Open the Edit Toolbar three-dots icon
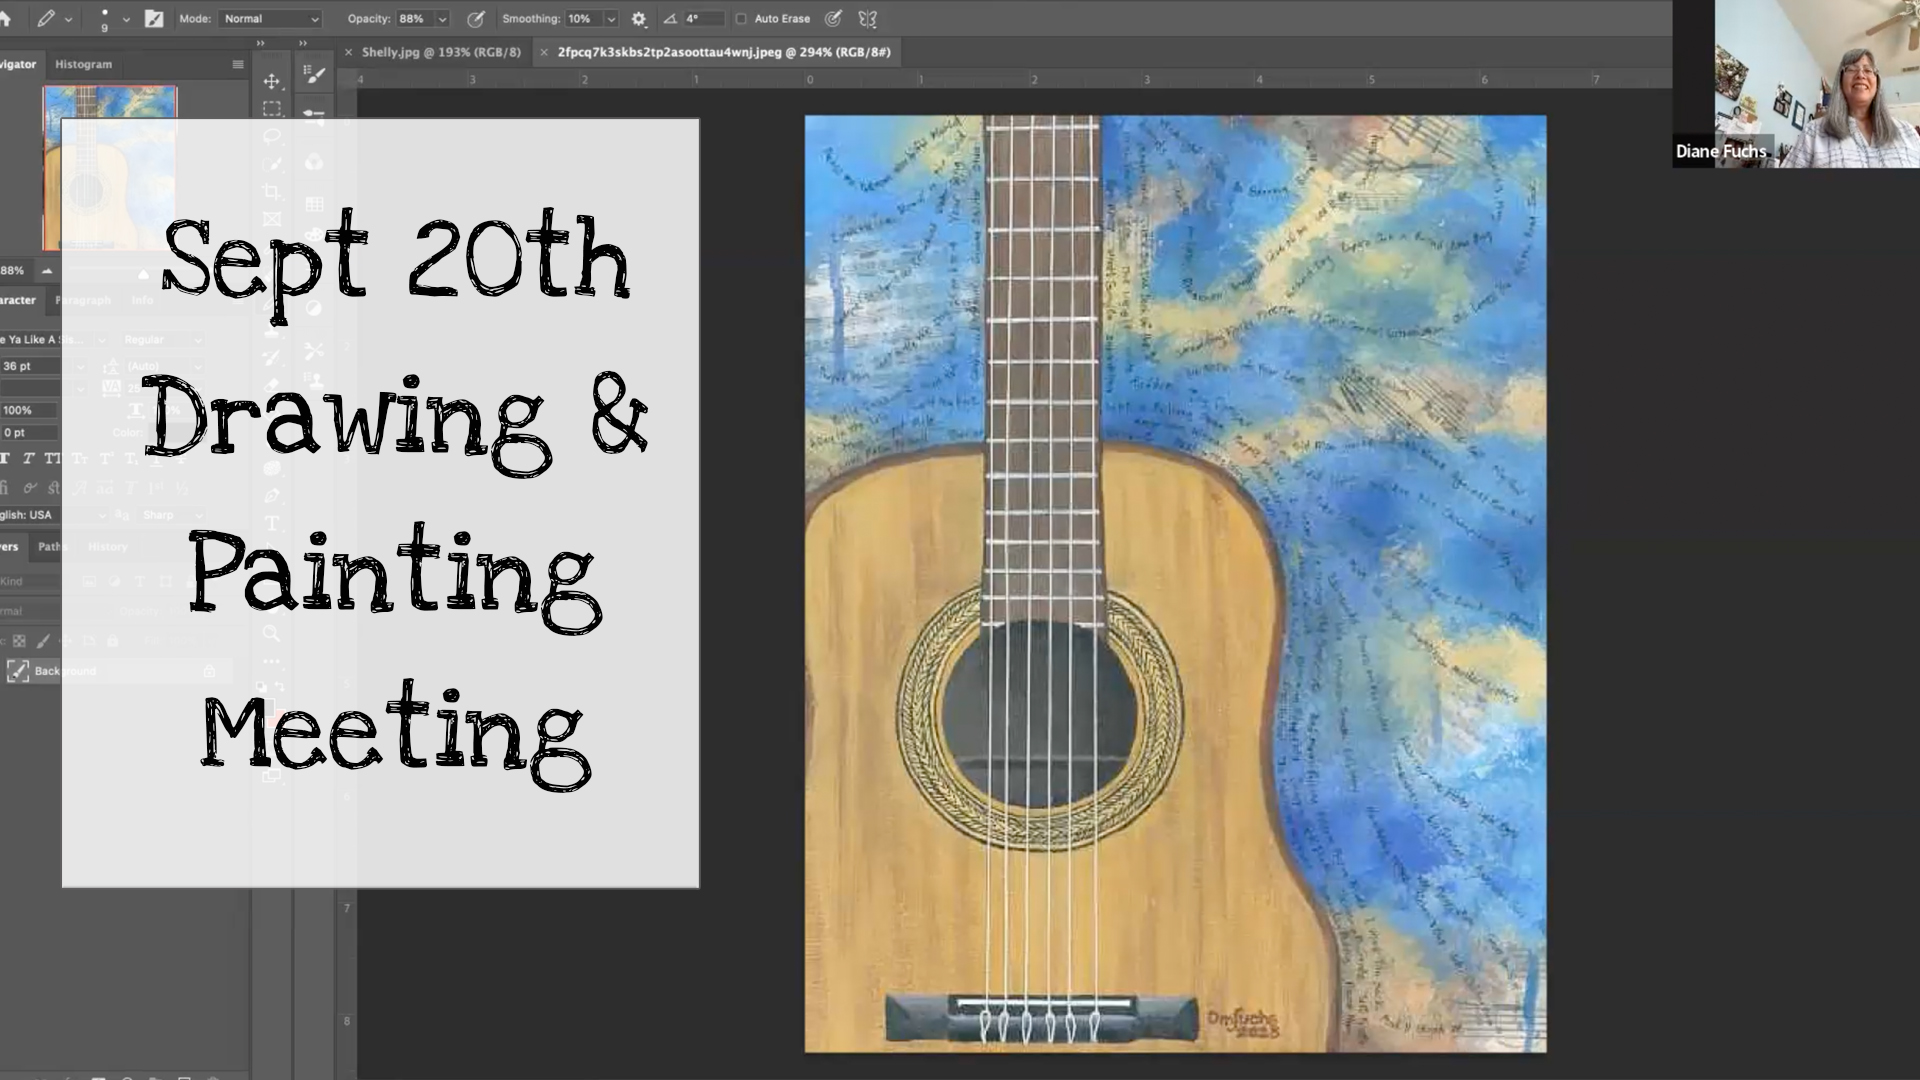 [271, 661]
